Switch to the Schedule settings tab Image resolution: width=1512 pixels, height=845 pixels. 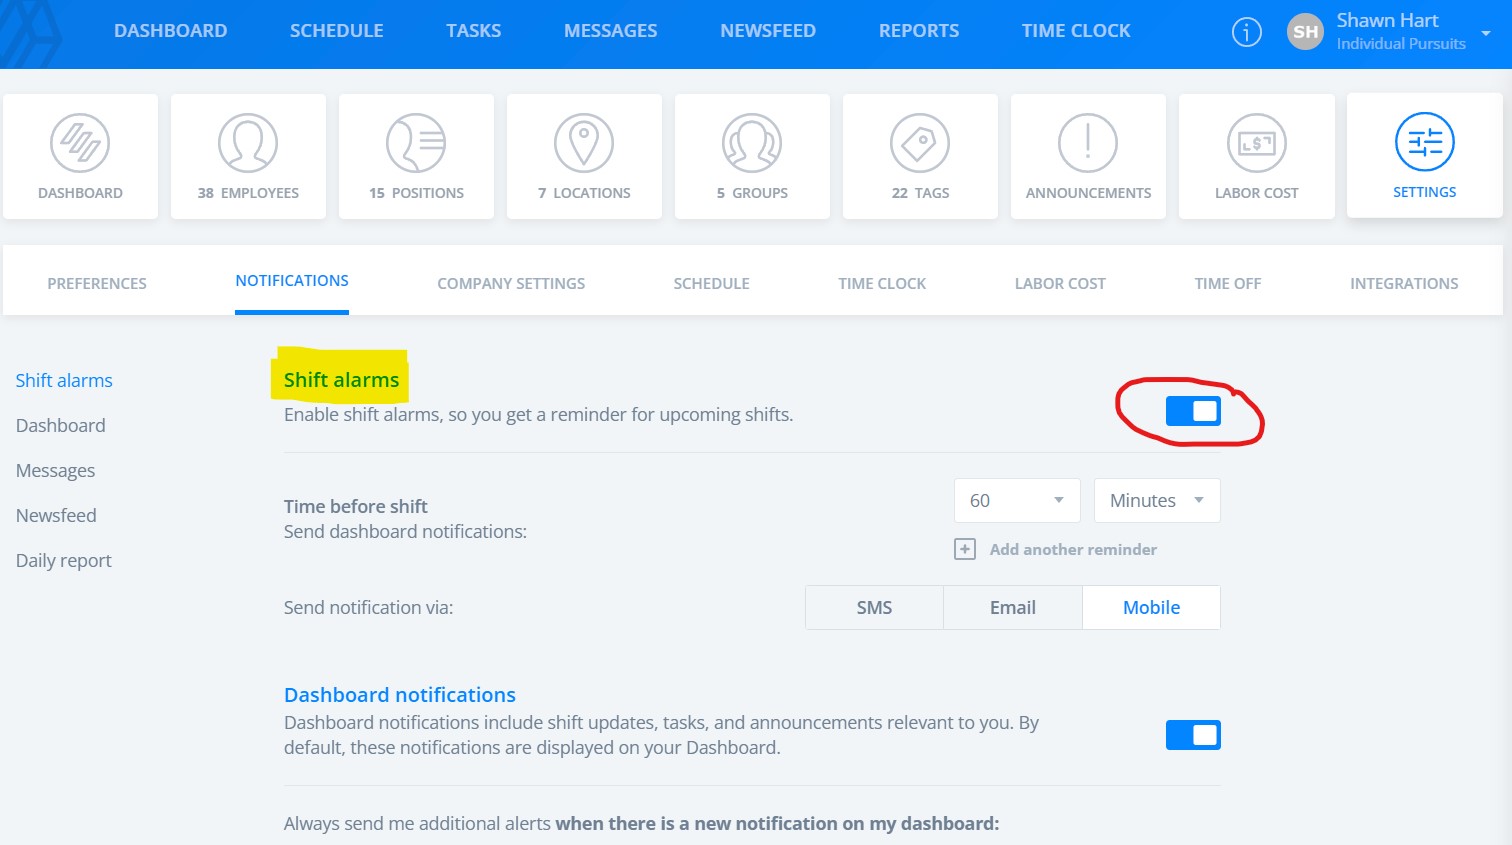point(711,283)
